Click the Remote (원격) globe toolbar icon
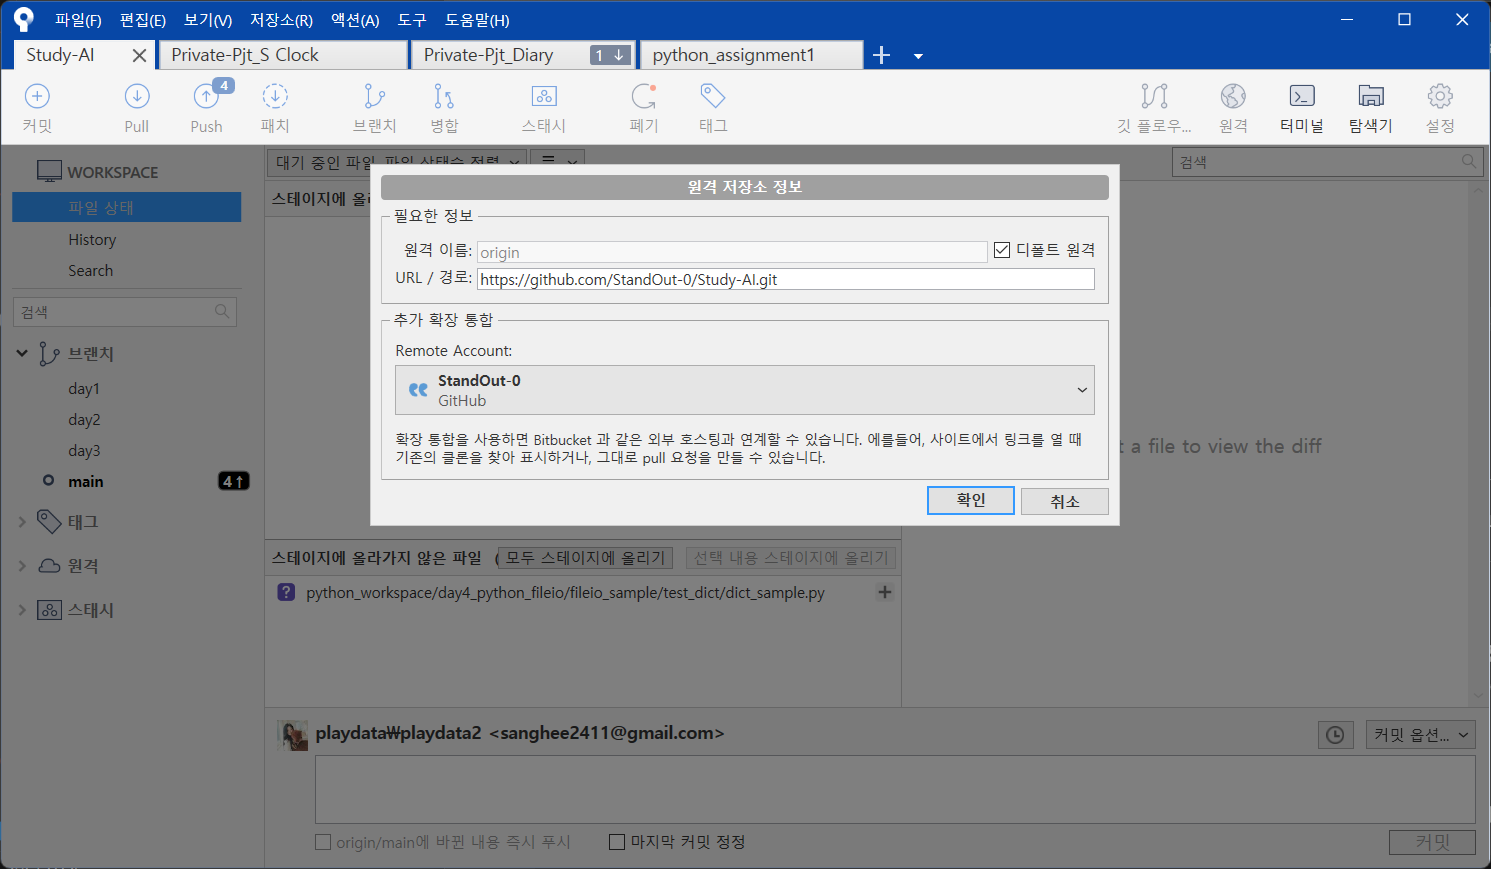 [x=1233, y=107]
